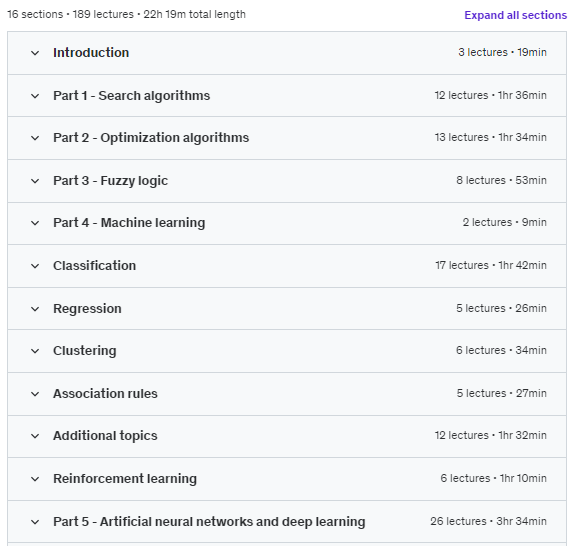Screen dimensions: 576x546
Task: Click the 6 lectures • 1hr 10min label
Action: coord(493,478)
